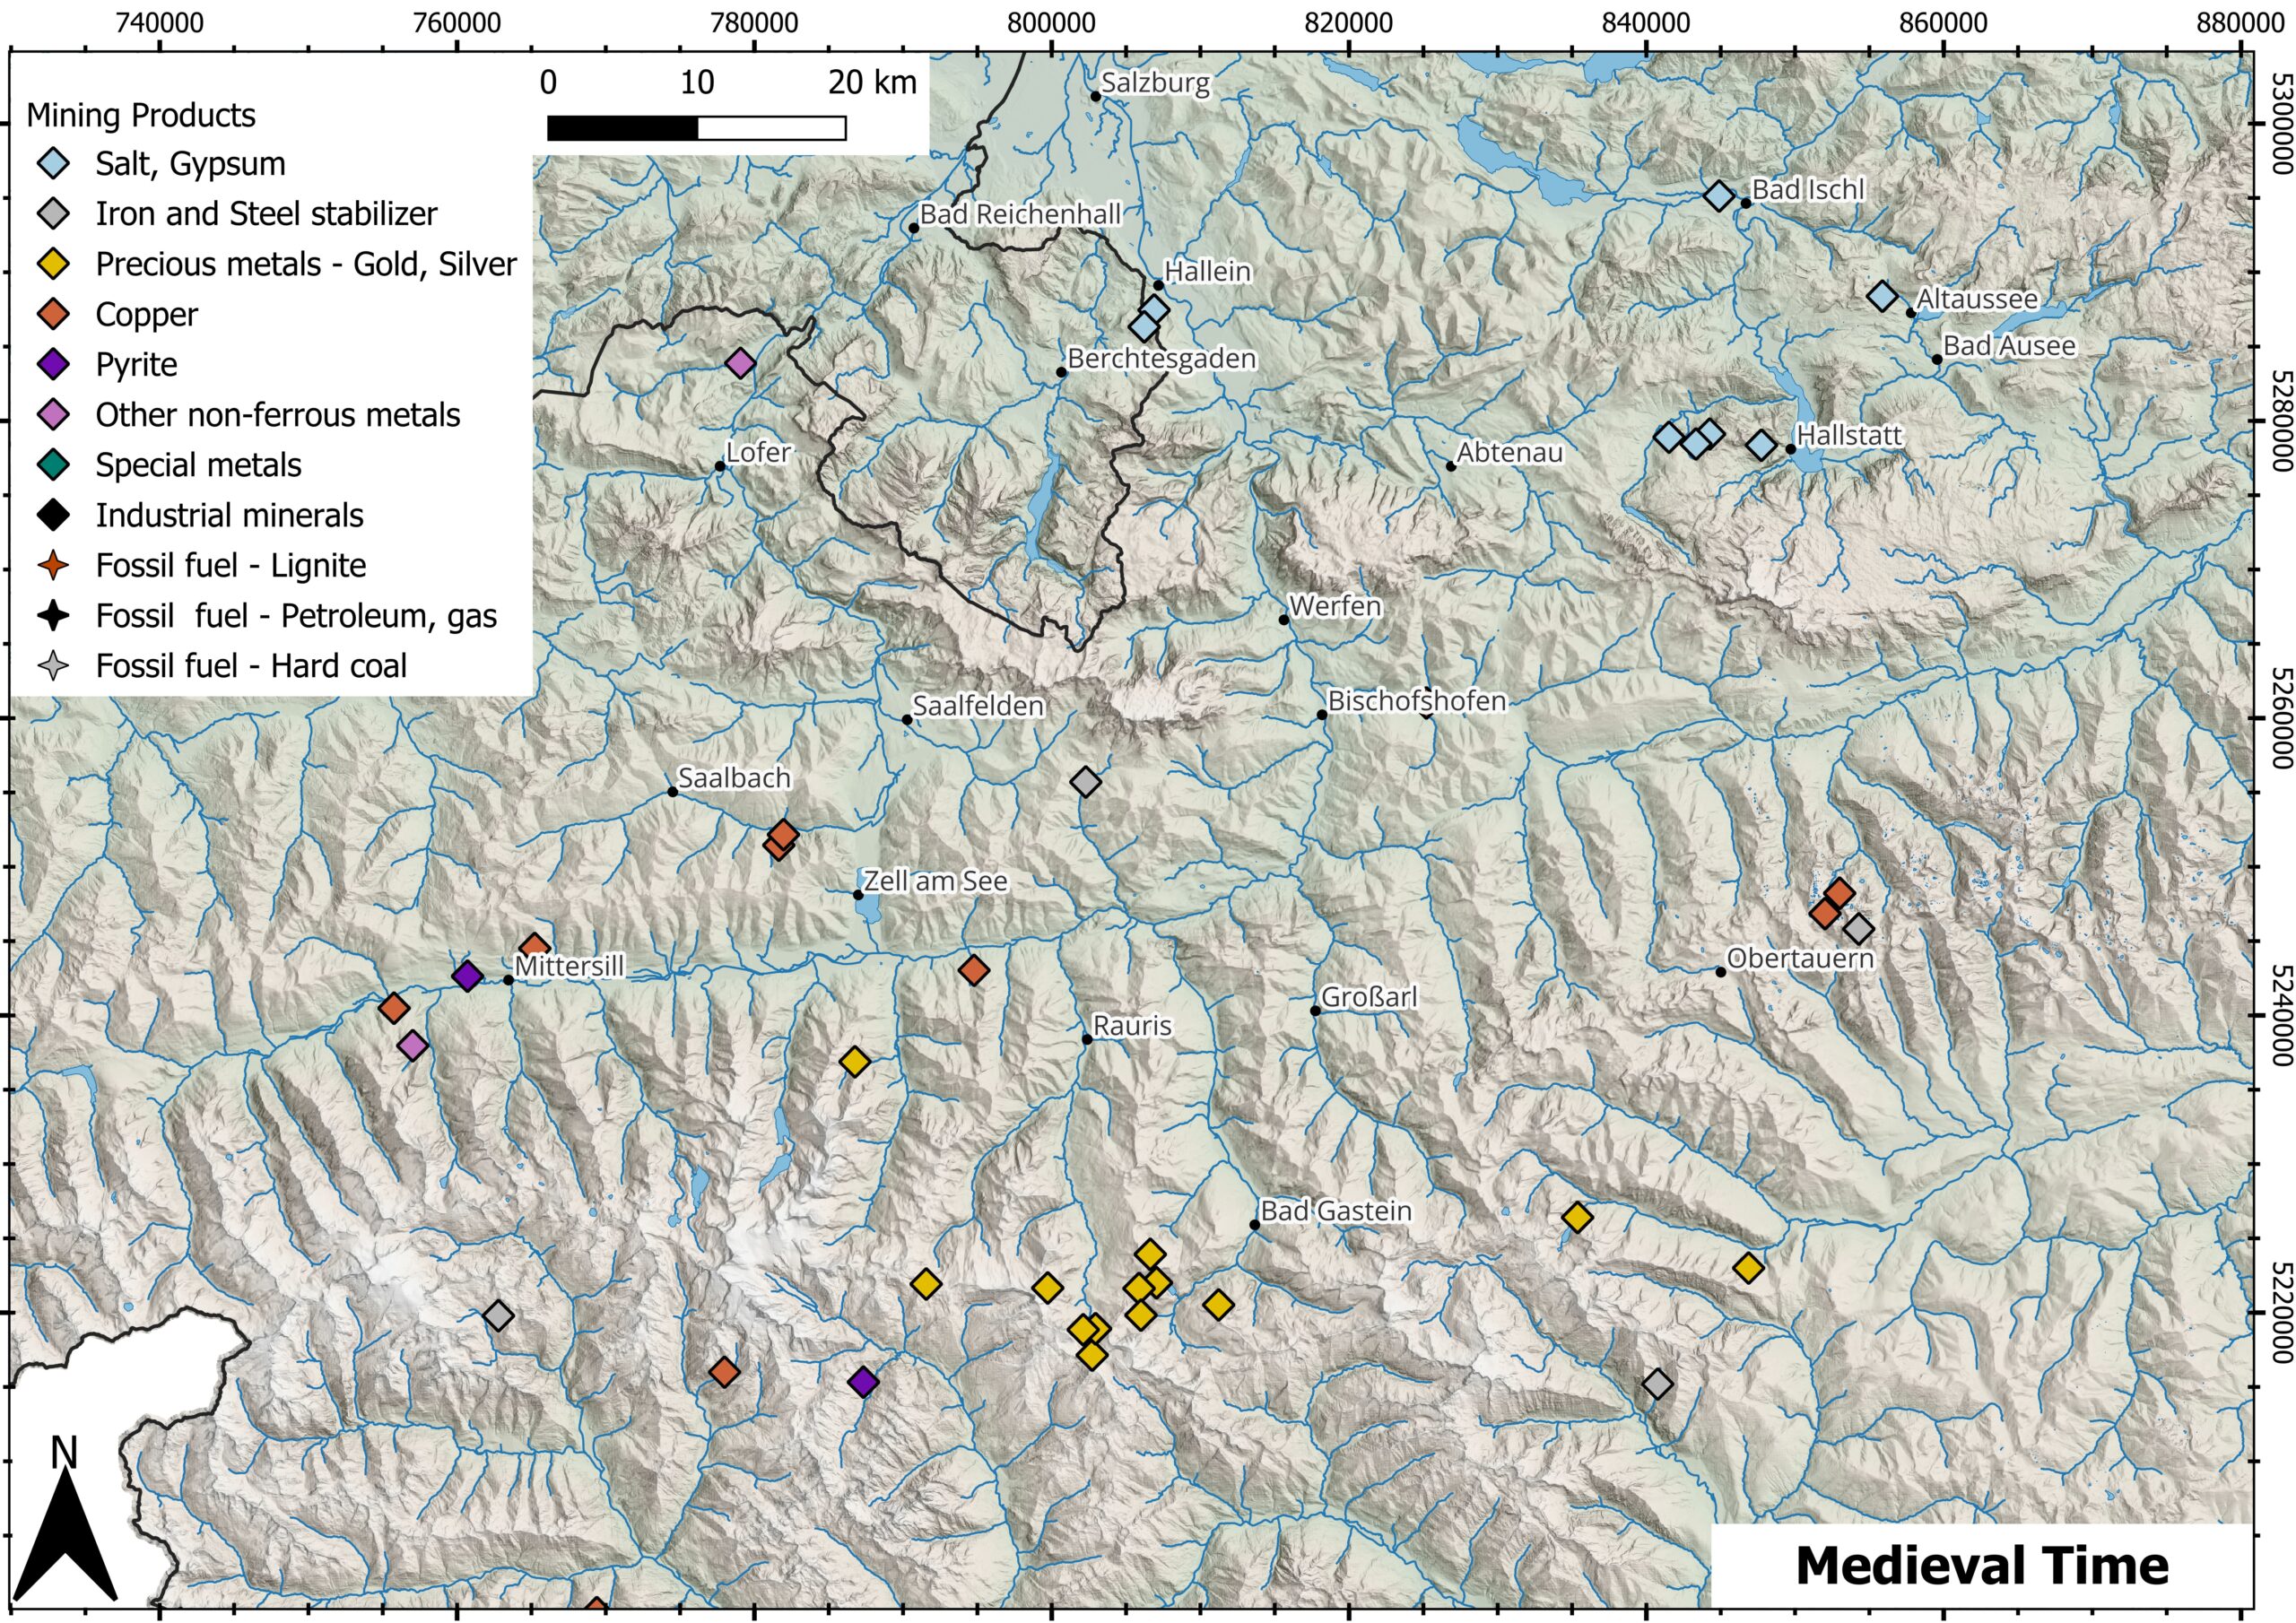Click the Bad Gastein town label
Screen dimensions: 2296x1623
(x=1336, y=1211)
